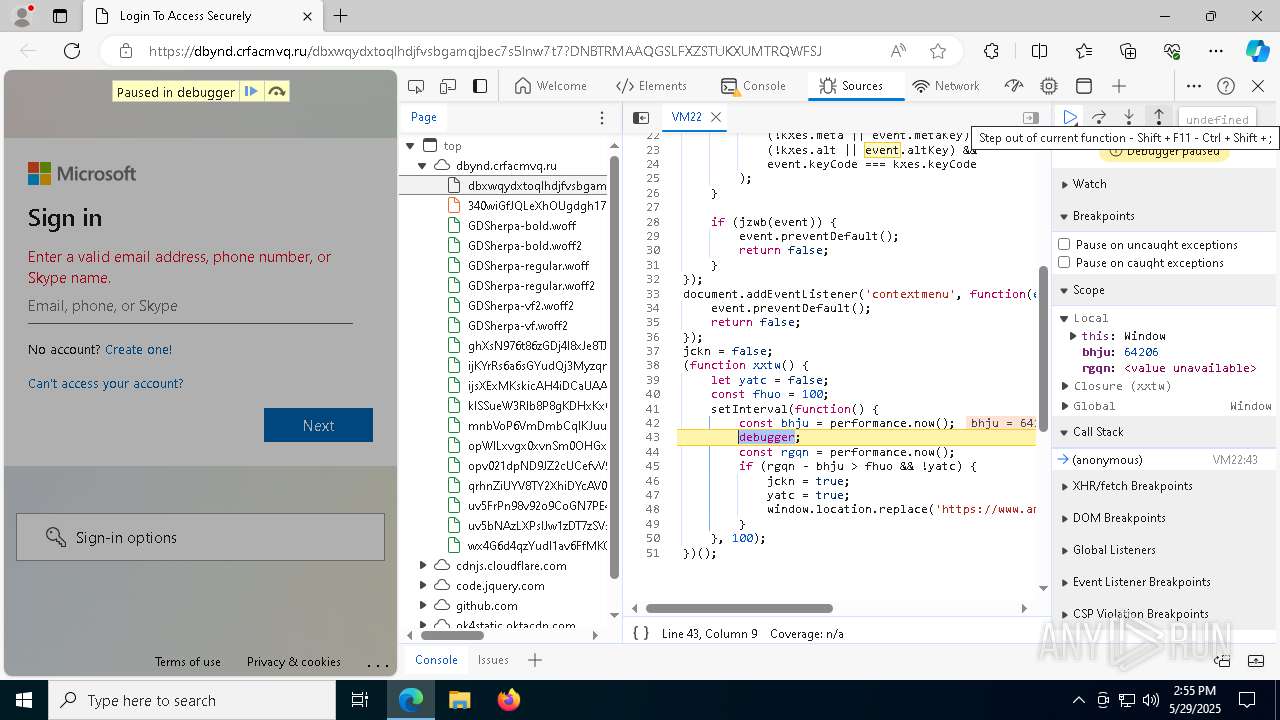Open new drawer tab with plus

(535, 660)
